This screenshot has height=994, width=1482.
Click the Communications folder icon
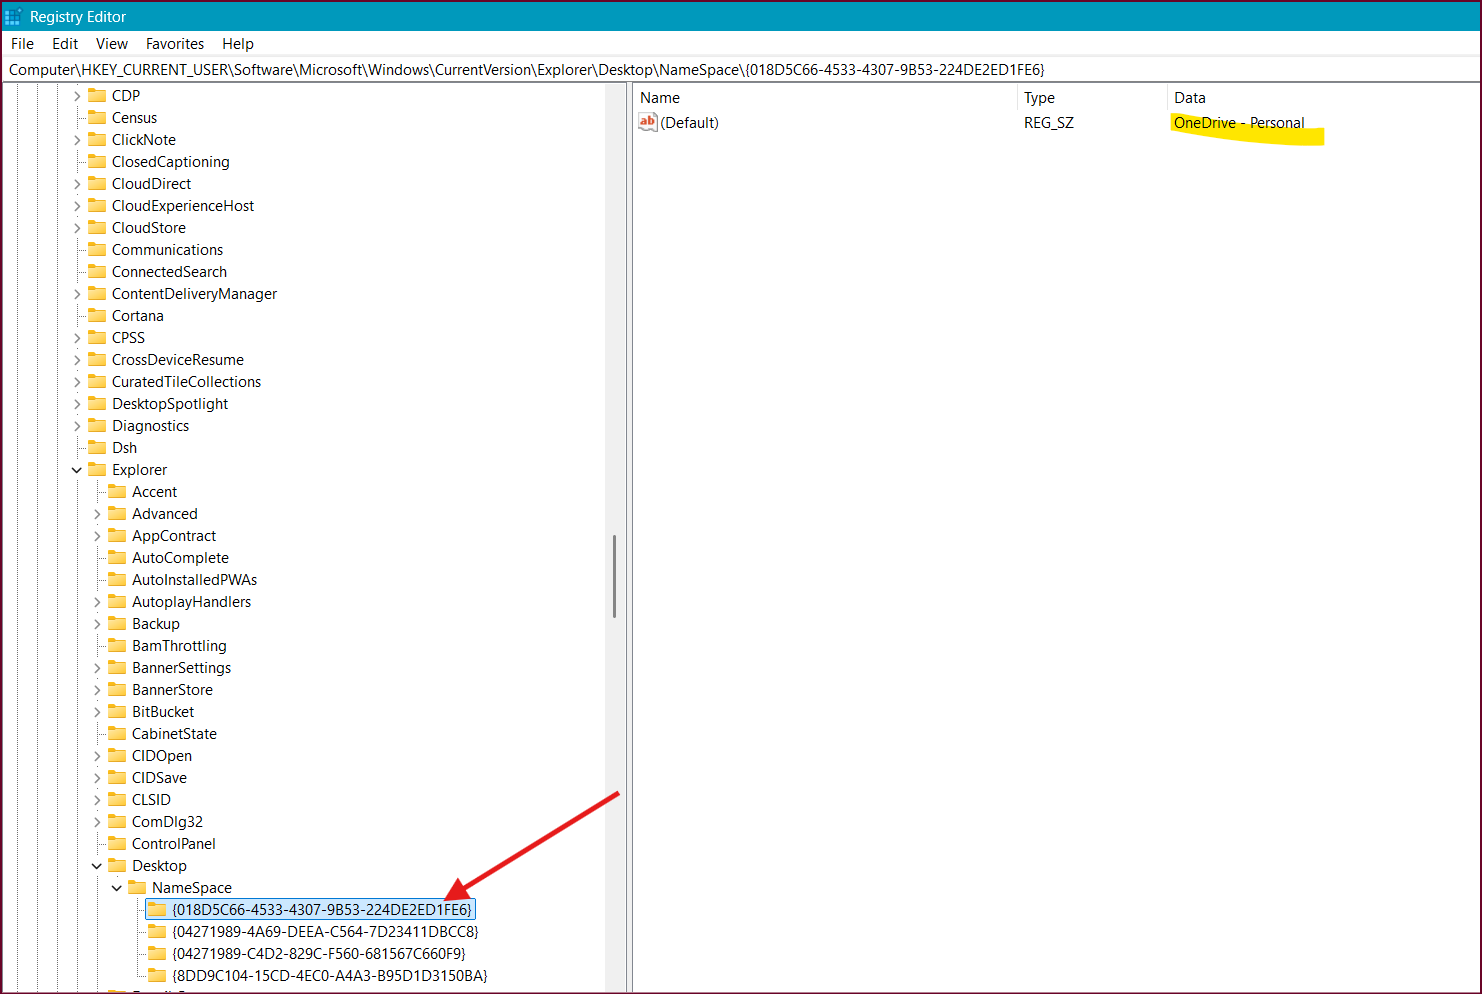click(97, 250)
